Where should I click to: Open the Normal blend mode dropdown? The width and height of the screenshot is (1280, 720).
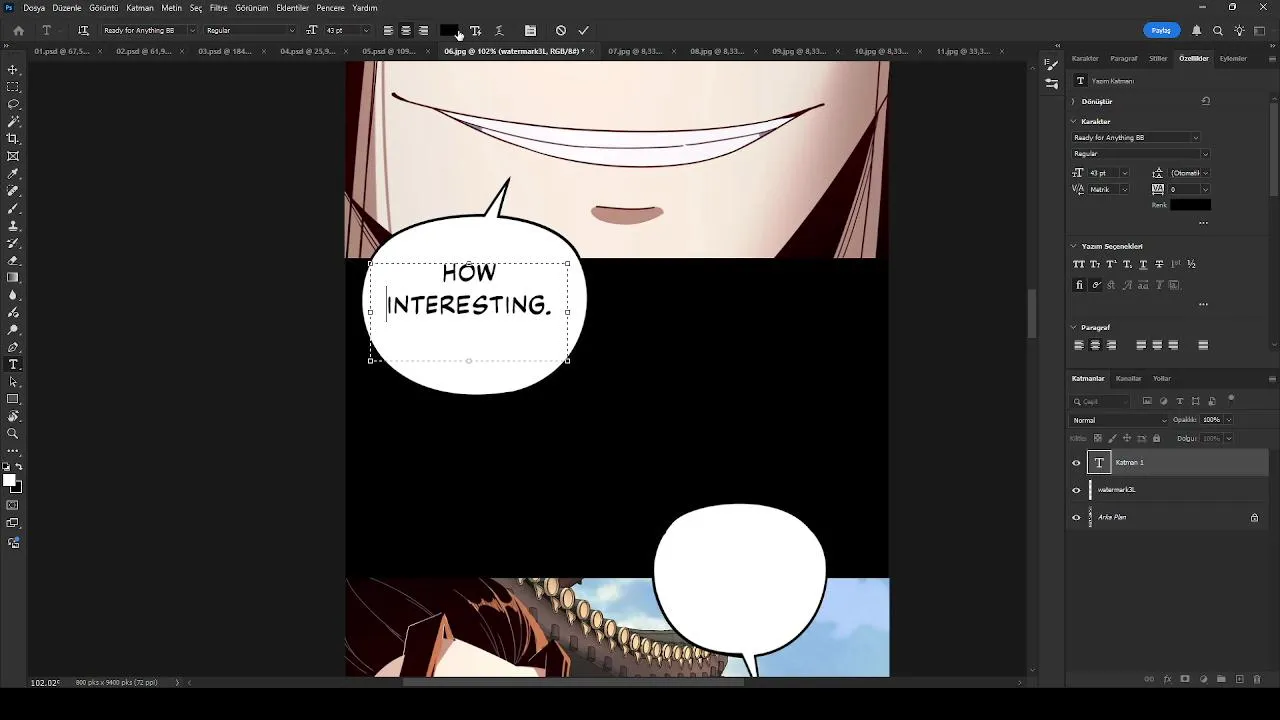pos(1120,420)
